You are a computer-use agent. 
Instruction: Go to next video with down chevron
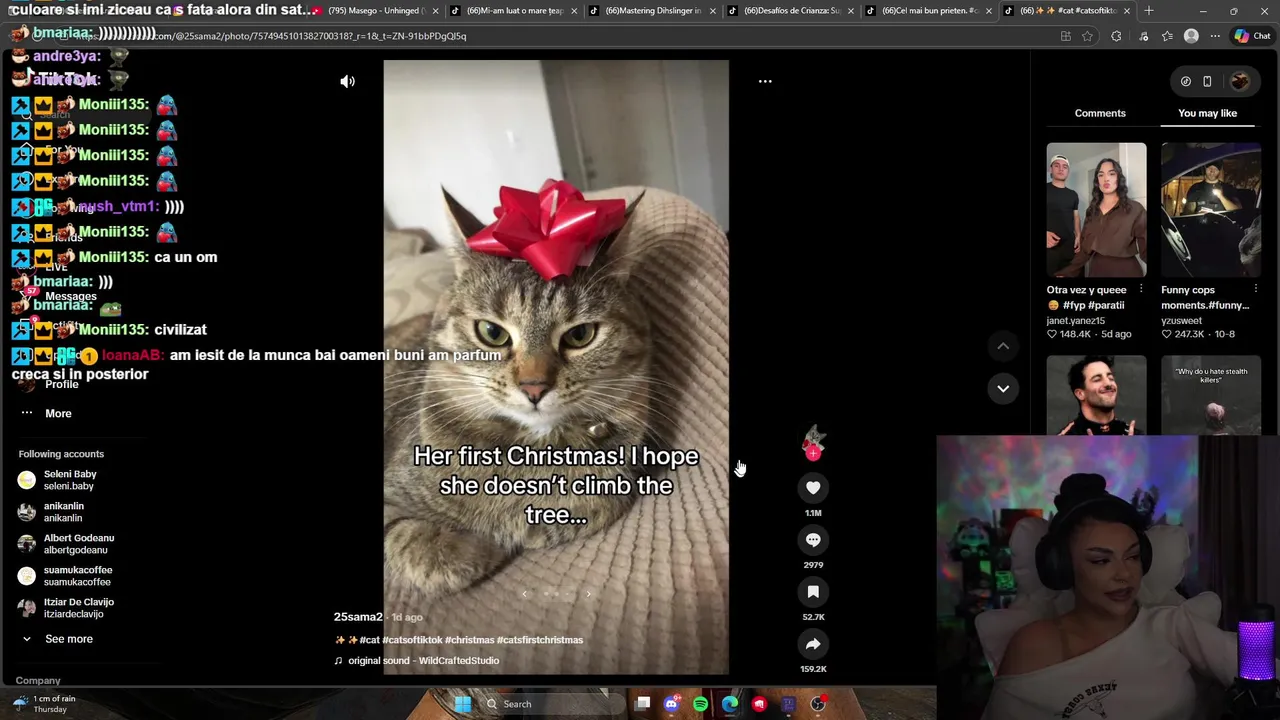point(1003,388)
